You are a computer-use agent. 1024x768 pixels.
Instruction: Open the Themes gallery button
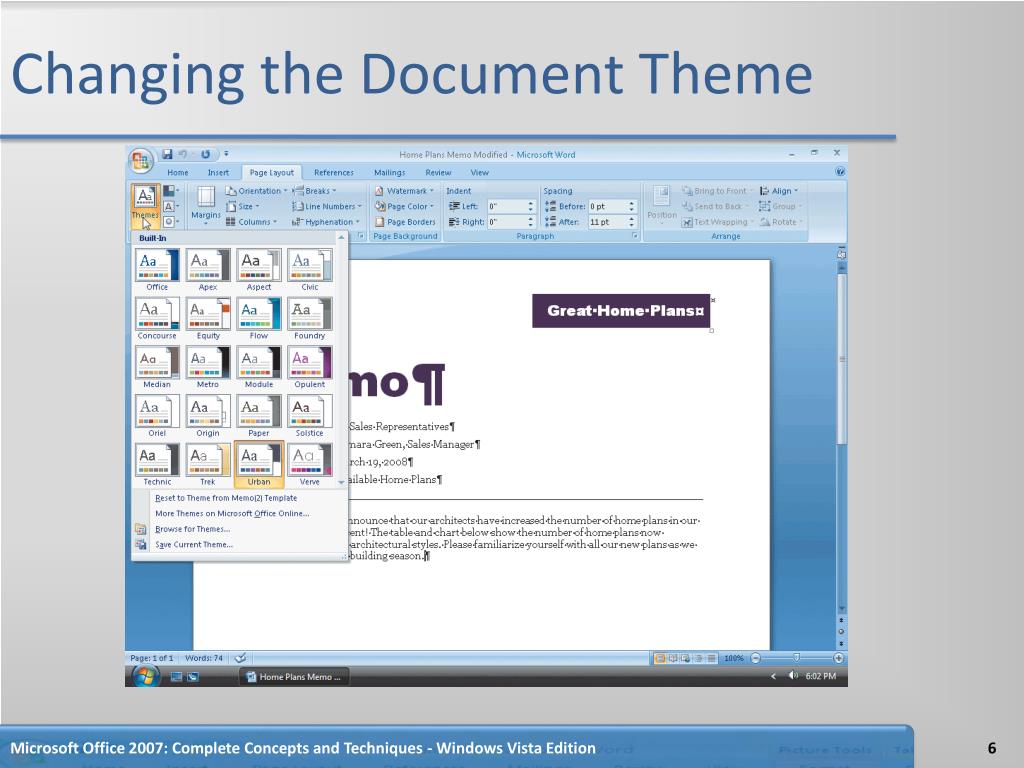[x=145, y=205]
